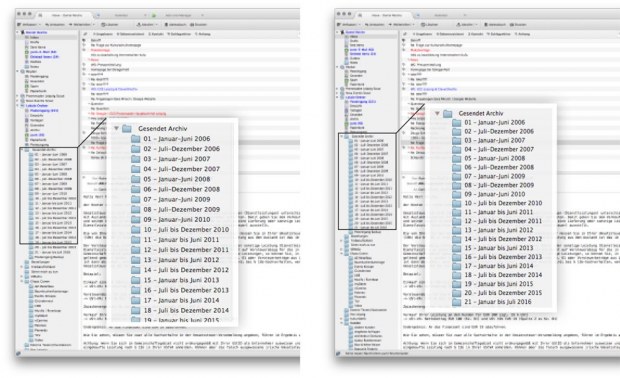620x378 pixels.
Task: Open '15 - Januar bis Juni 2013' in right callout
Action: [499, 248]
